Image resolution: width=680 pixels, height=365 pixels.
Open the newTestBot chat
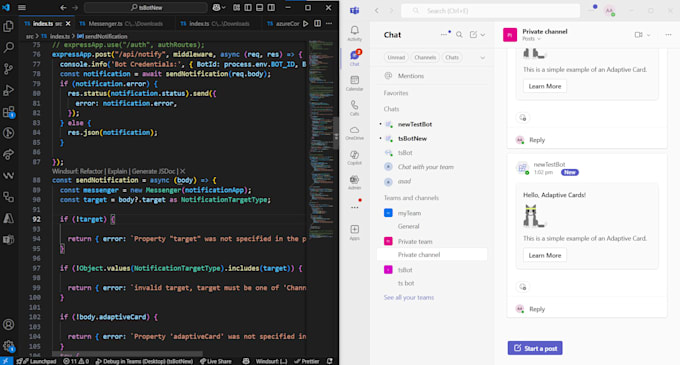[433, 124]
